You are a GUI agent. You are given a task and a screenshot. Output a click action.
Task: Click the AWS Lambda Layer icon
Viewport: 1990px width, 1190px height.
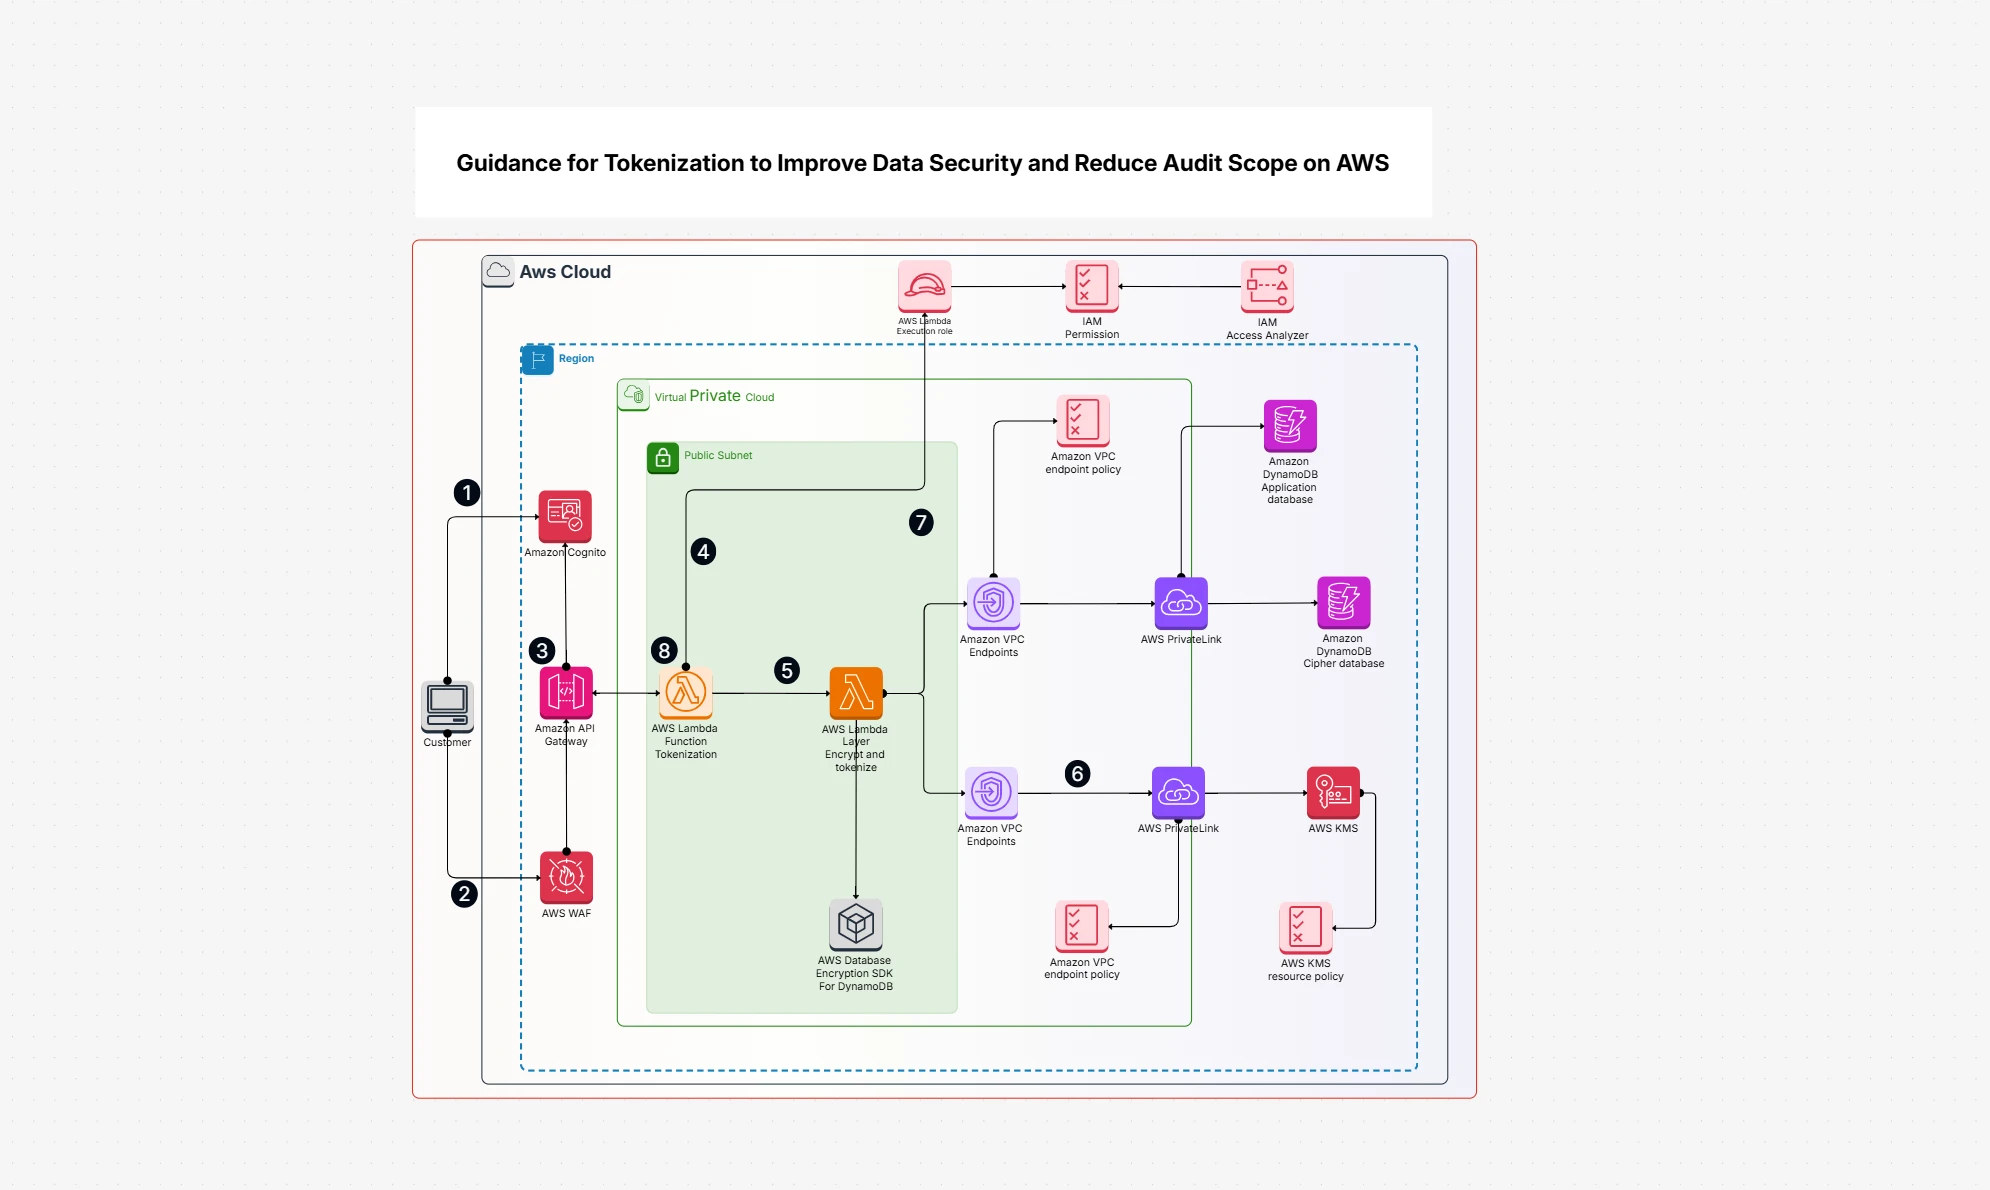point(856,693)
